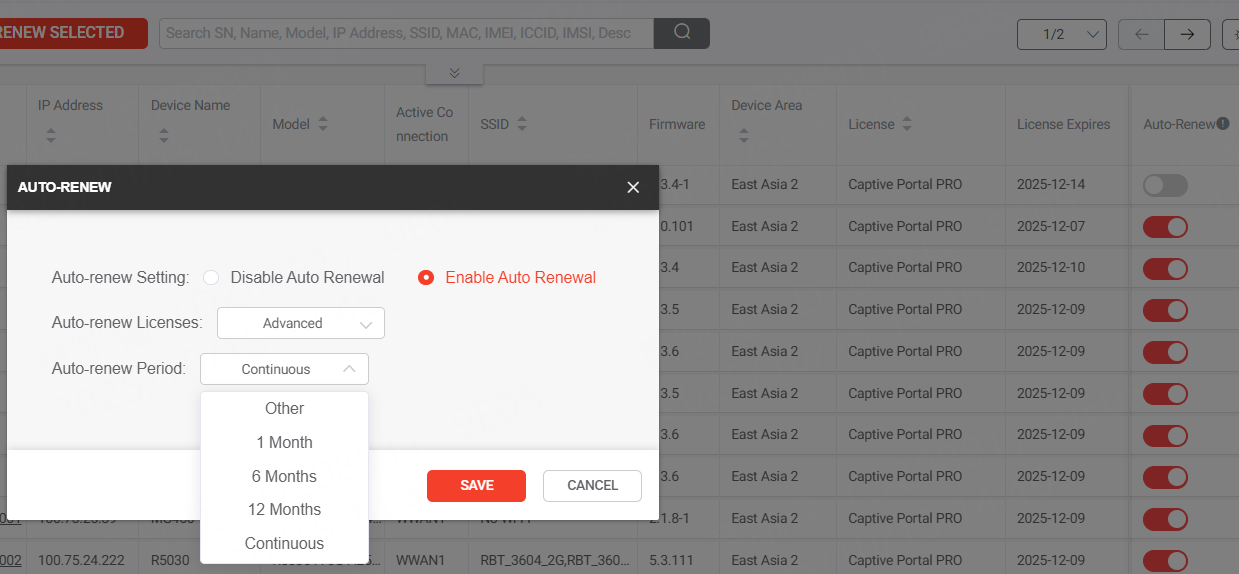Viewport: 1239px width, 574px height.
Task: Go to previous page arrow
Action: pos(1142,34)
